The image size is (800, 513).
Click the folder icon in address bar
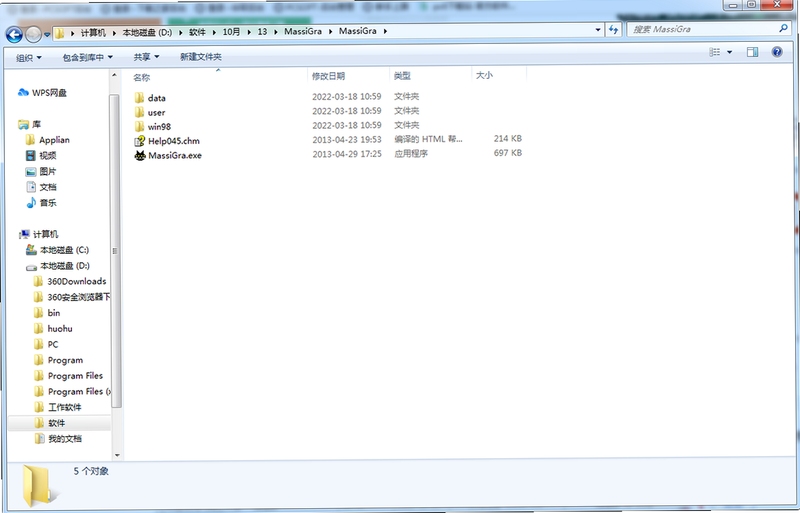point(60,34)
